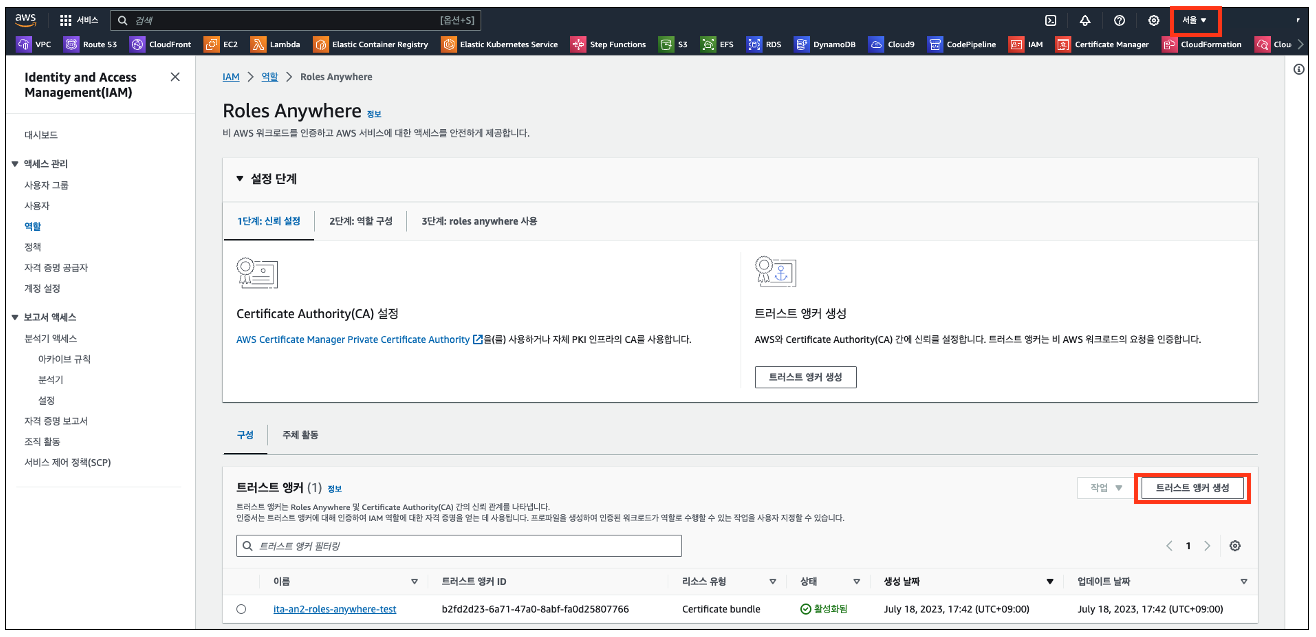Focus the top console search box

pos(295,20)
